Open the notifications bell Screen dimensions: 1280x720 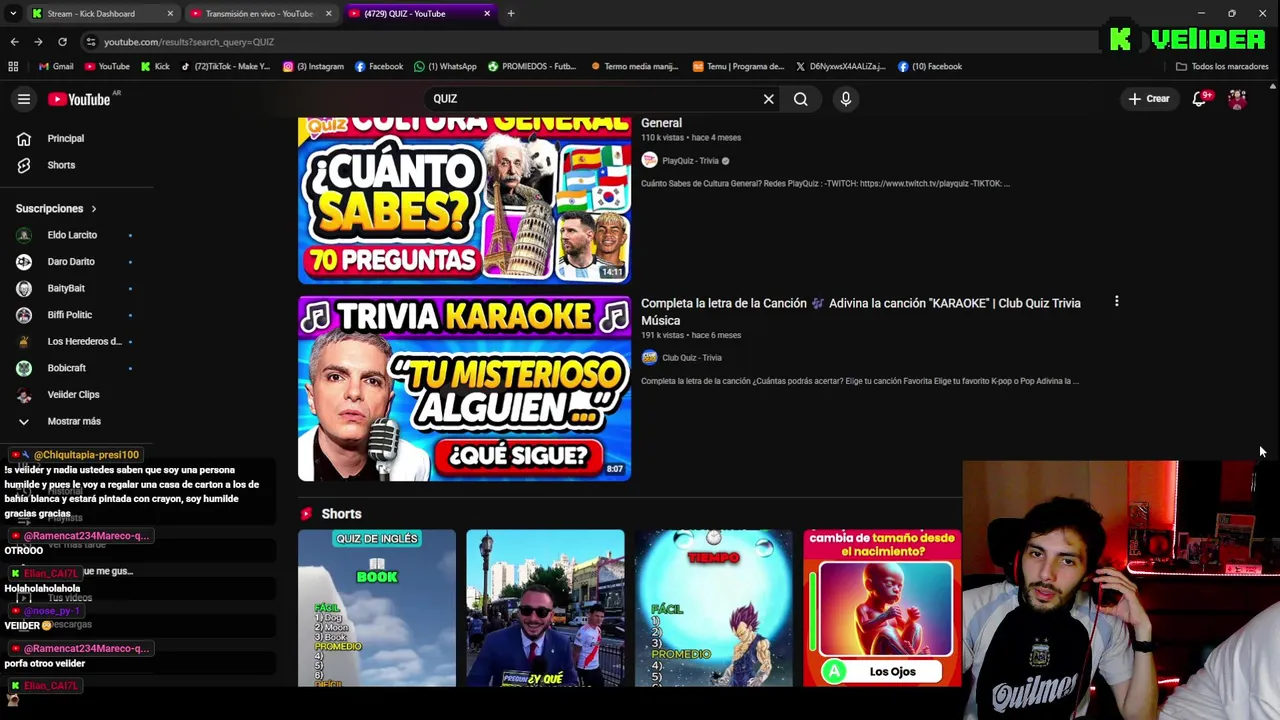[1199, 99]
